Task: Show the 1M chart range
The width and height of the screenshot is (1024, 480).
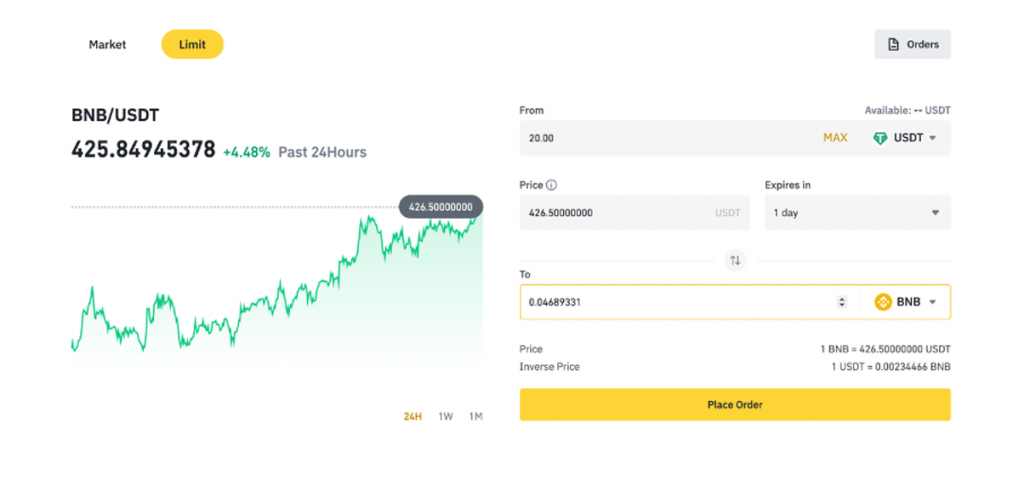Action: 476,417
